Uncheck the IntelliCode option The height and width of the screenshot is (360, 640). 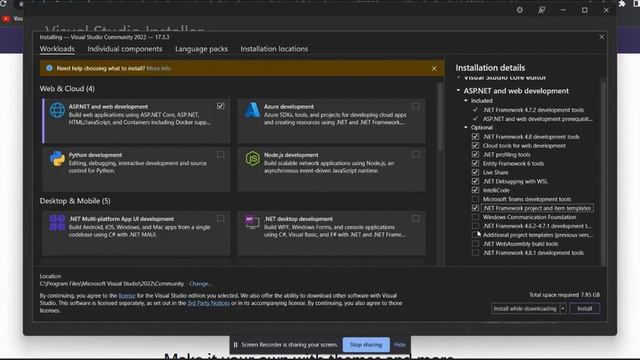tap(475, 190)
